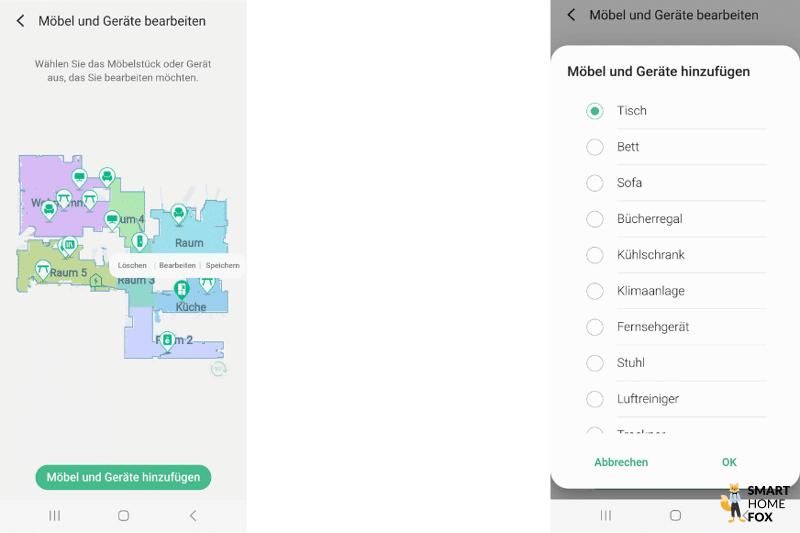
Task: Tap the fridge marker in Küche
Action: click(x=182, y=289)
